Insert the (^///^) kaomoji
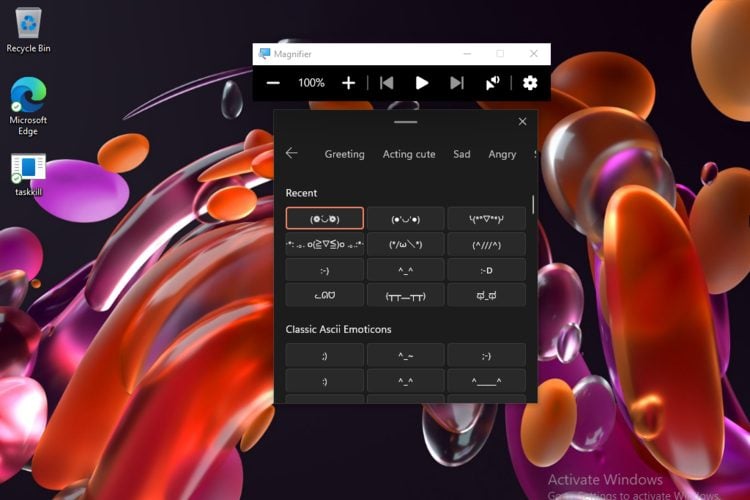Viewport: 750px width, 500px height. pos(486,244)
